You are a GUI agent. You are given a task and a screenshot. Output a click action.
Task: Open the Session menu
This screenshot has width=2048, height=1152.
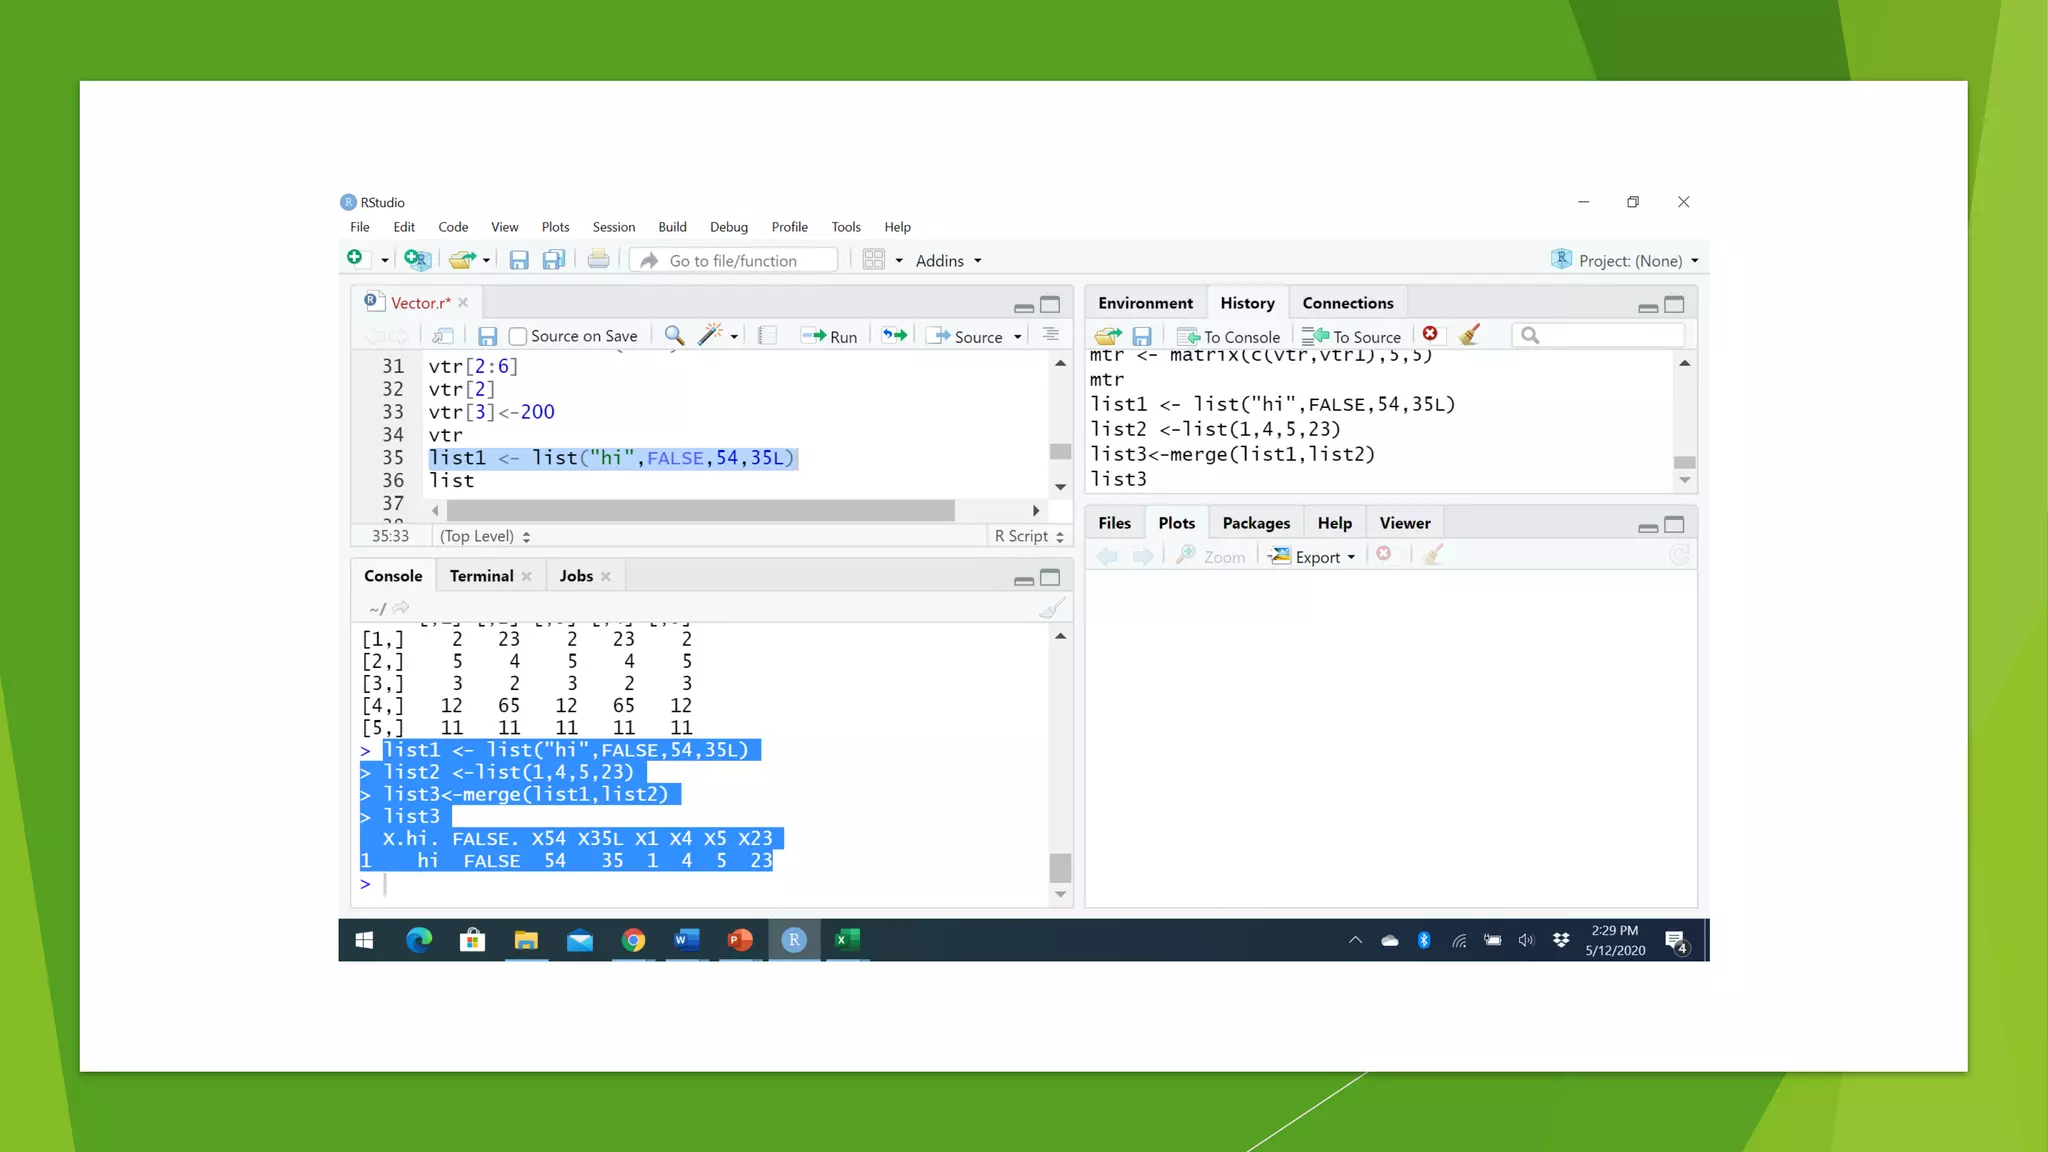click(x=614, y=227)
